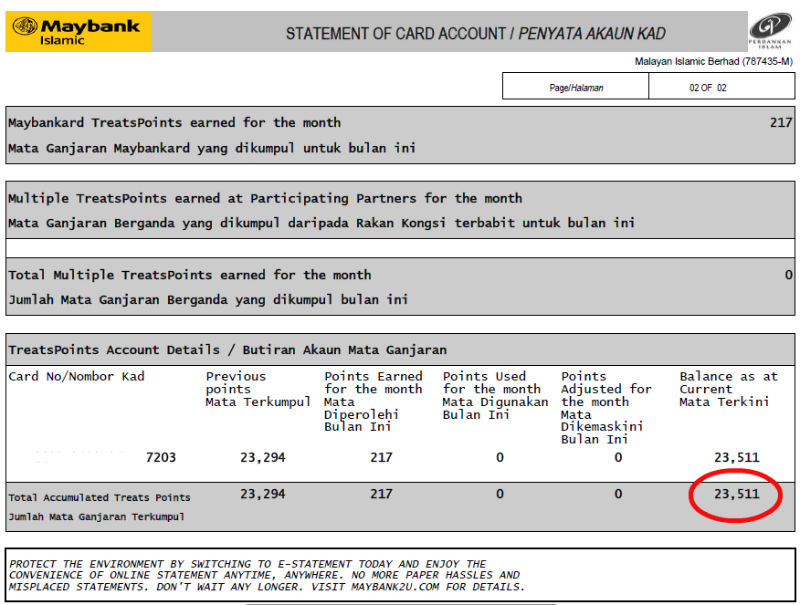The image size is (800, 605).
Task: Click total balance 23,511 in Total Accumulated row
Action: pyautogui.click(x=737, y=494)
